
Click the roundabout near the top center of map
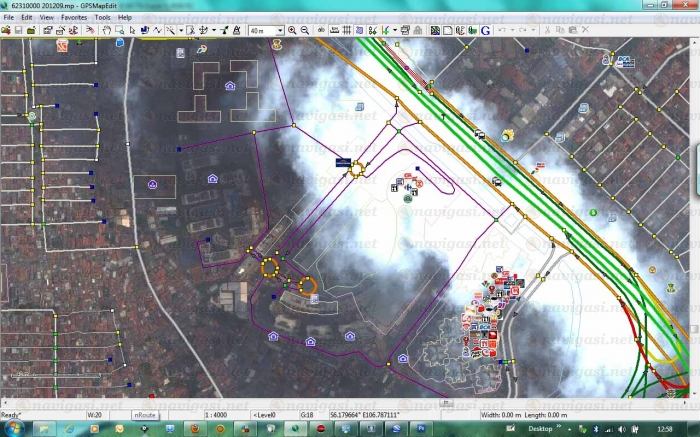click(x=357, y=171)
